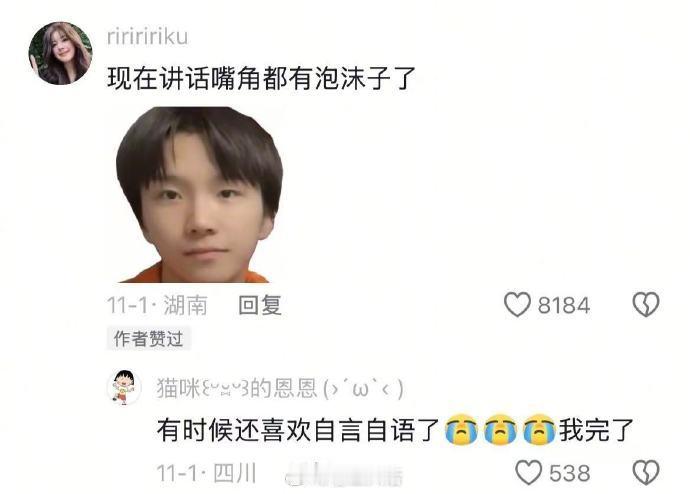Open the username ririririku

(147, 37)
